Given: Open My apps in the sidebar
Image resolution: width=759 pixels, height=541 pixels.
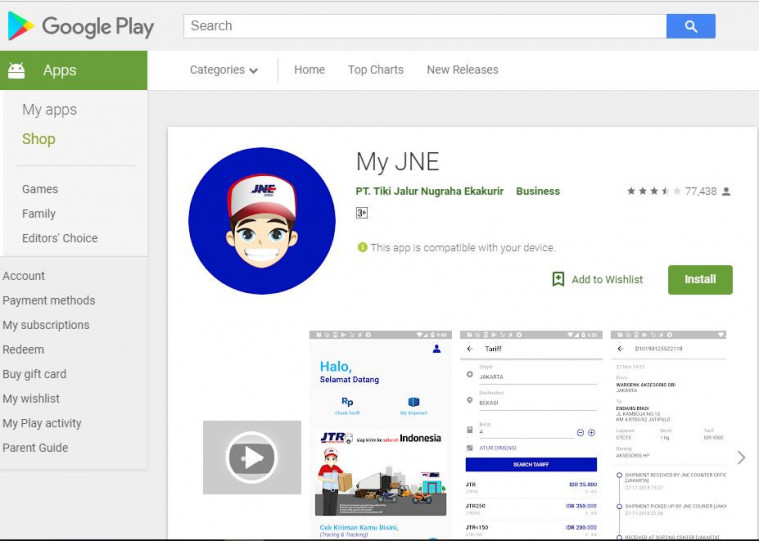Looking at the screenshot, I should (x=50, y=110).
